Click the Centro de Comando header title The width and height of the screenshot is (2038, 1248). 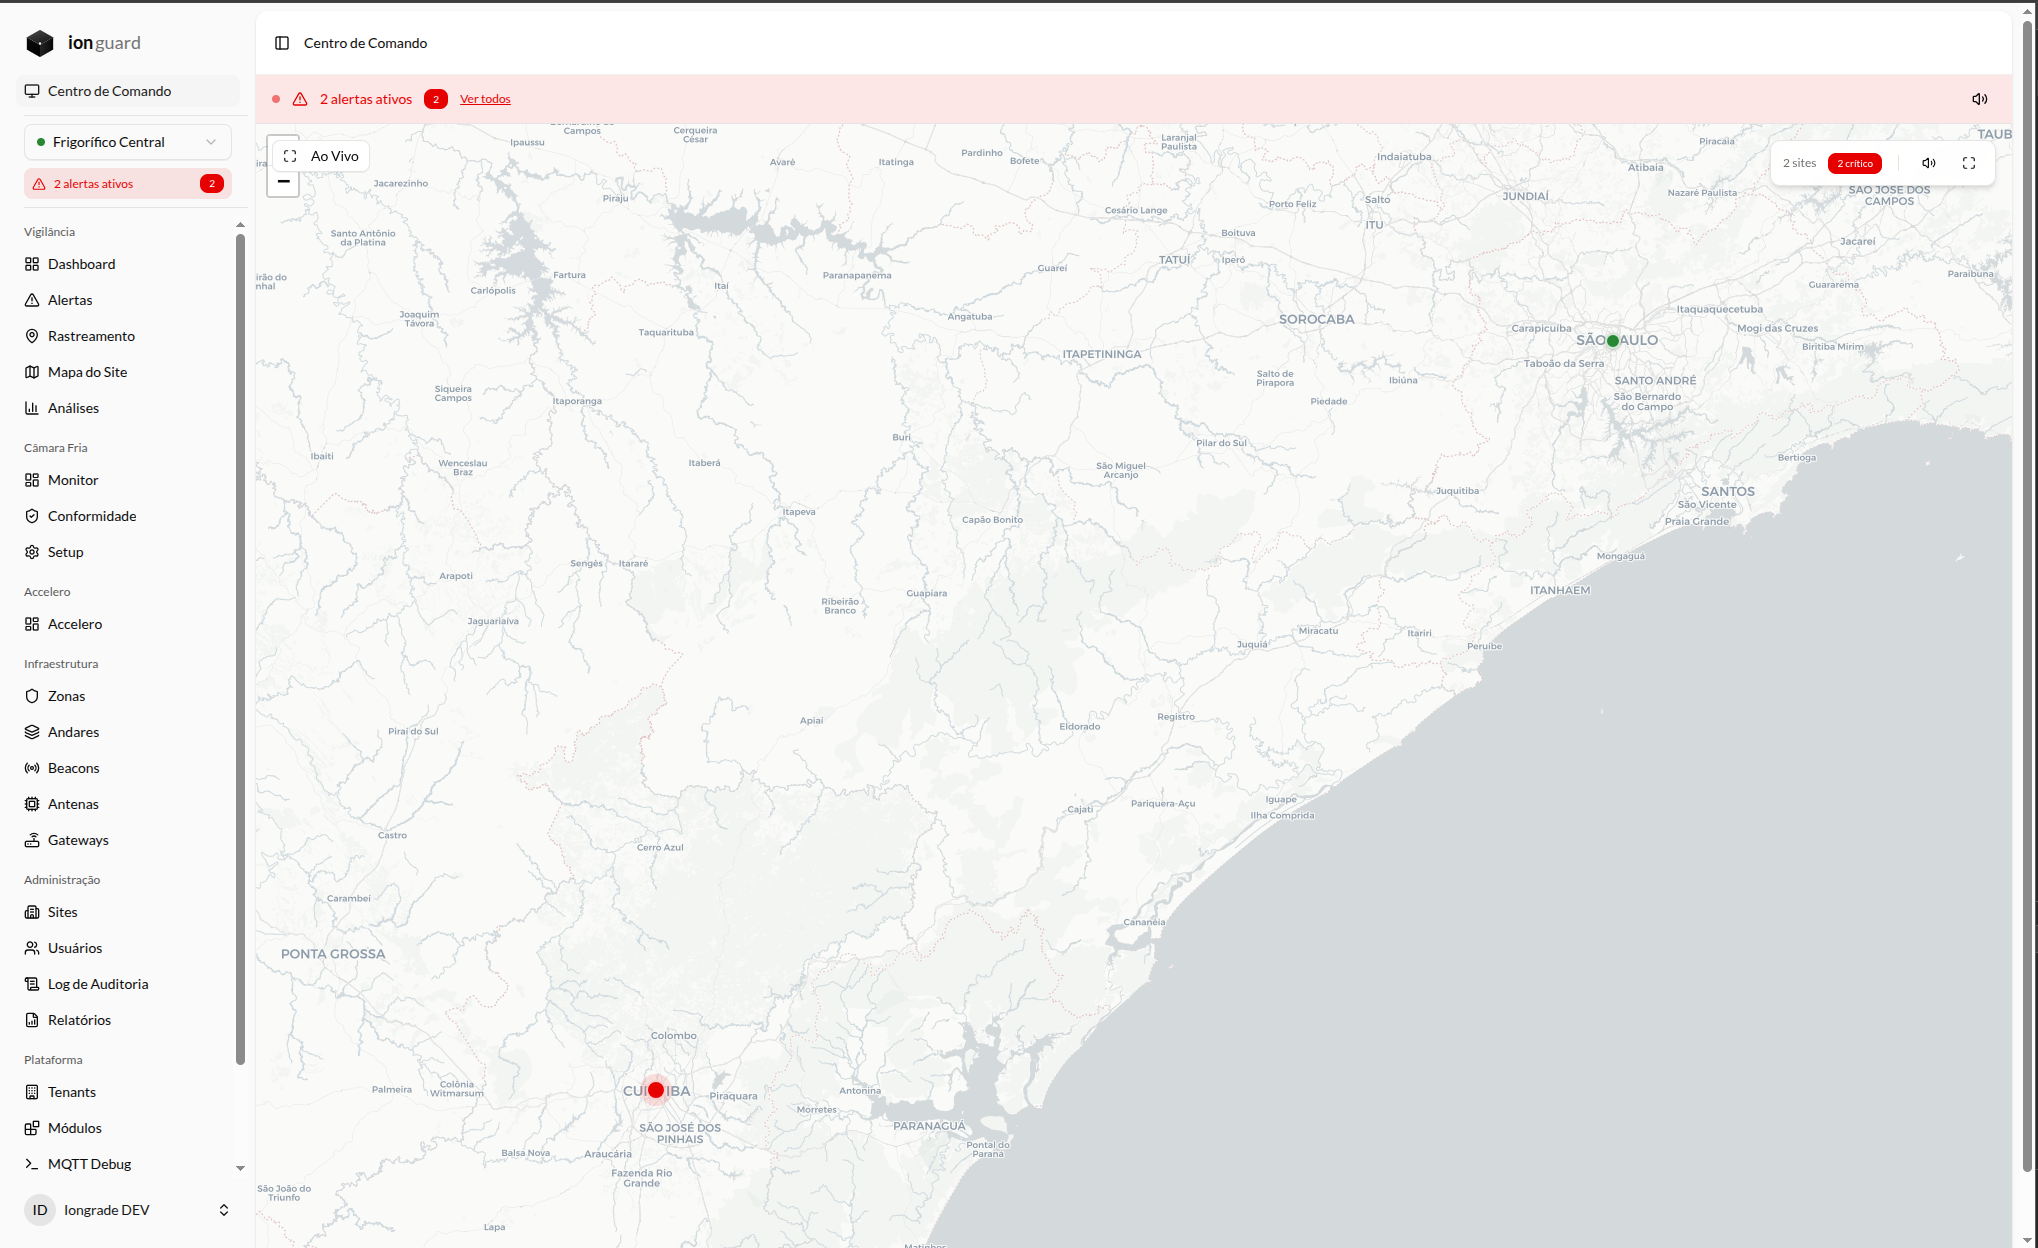tap(365, 43)
